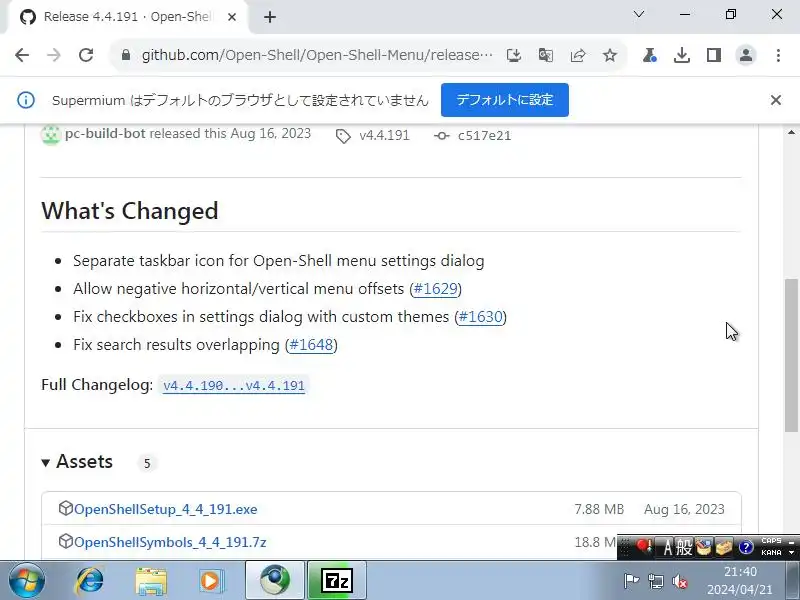Image resolution: width=800 pixels, height=600 pixels.
Task: Toggle CAPS lock on language bar
Action: pyautogui.click(x=771, y=541)
